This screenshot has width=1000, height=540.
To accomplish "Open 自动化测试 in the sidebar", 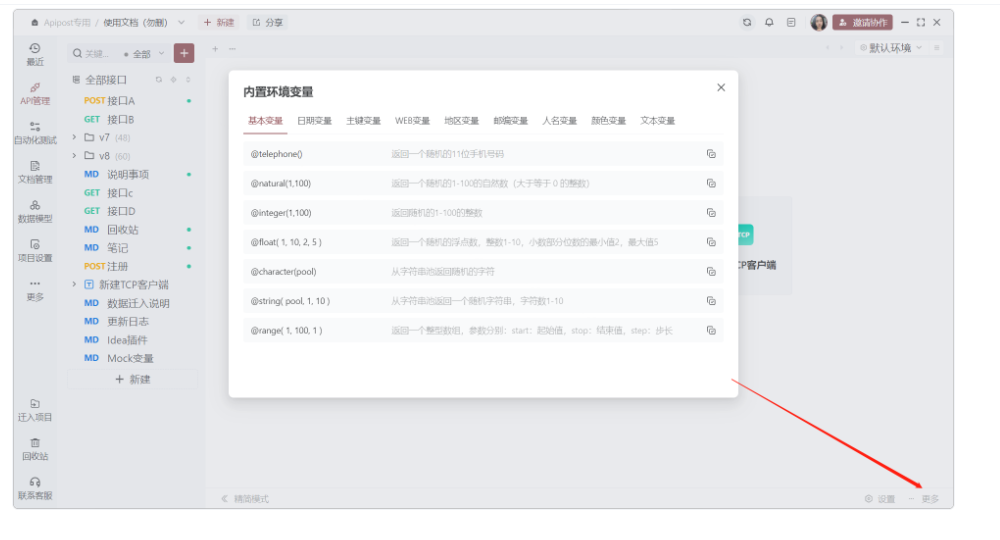I will click(x=35, y=133).
